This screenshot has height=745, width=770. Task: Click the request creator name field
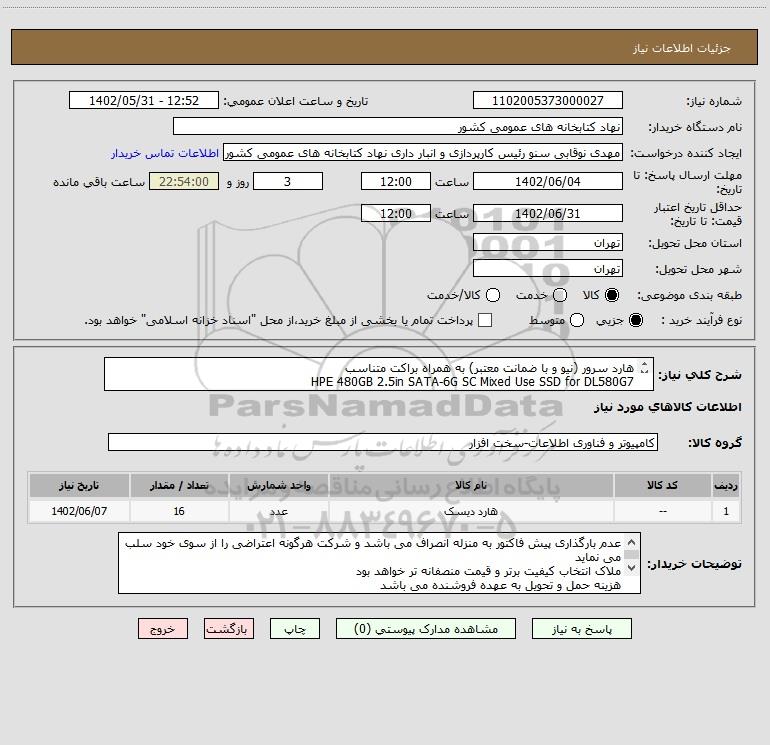click(x=423, y=153)
